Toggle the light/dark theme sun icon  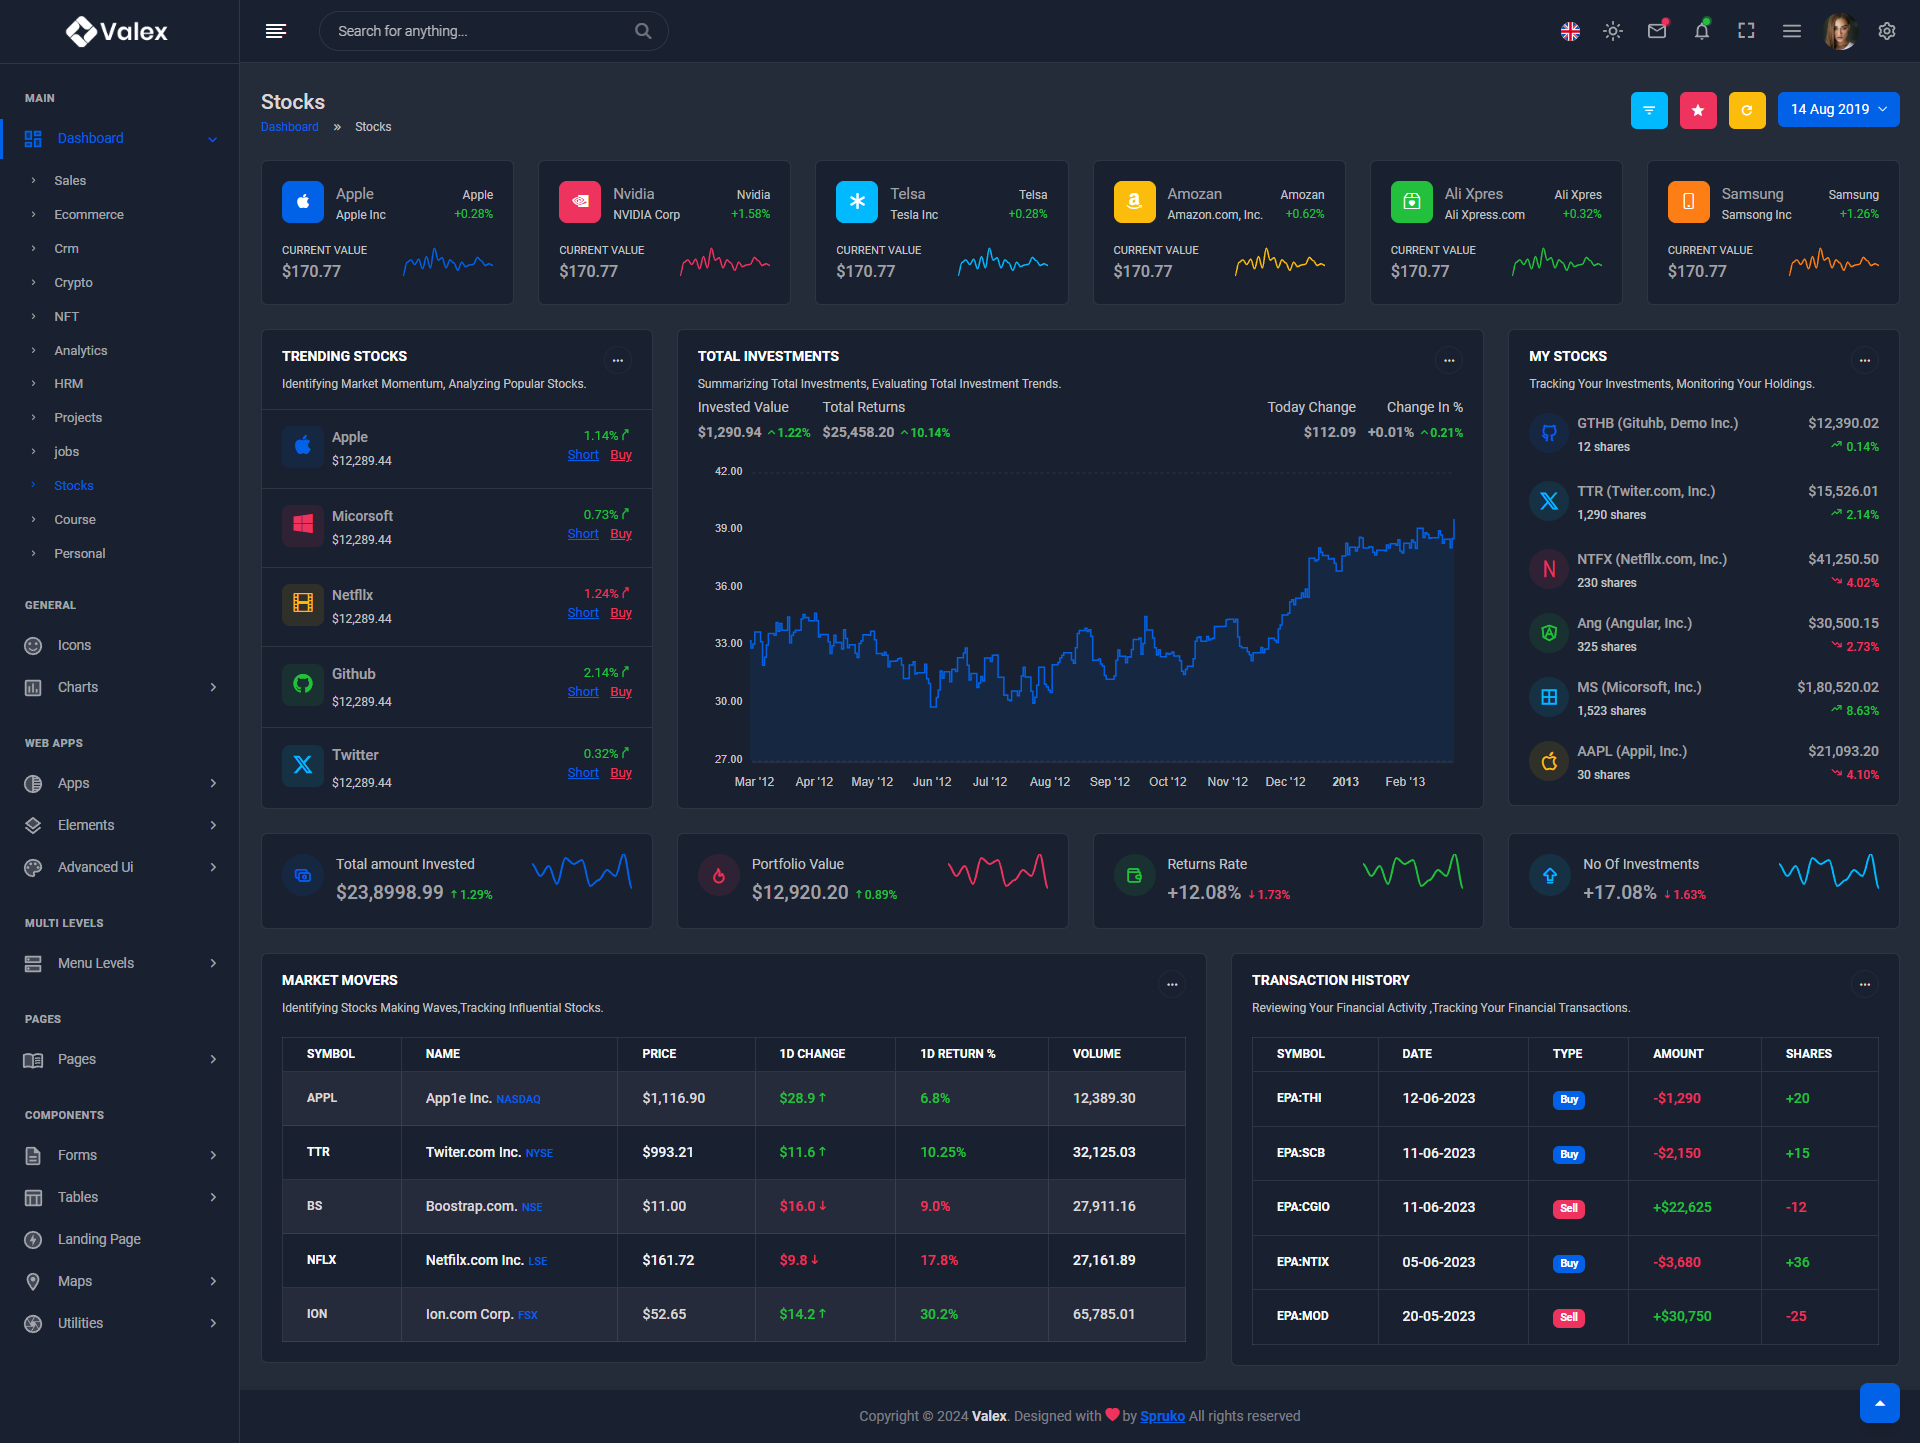1612,31
